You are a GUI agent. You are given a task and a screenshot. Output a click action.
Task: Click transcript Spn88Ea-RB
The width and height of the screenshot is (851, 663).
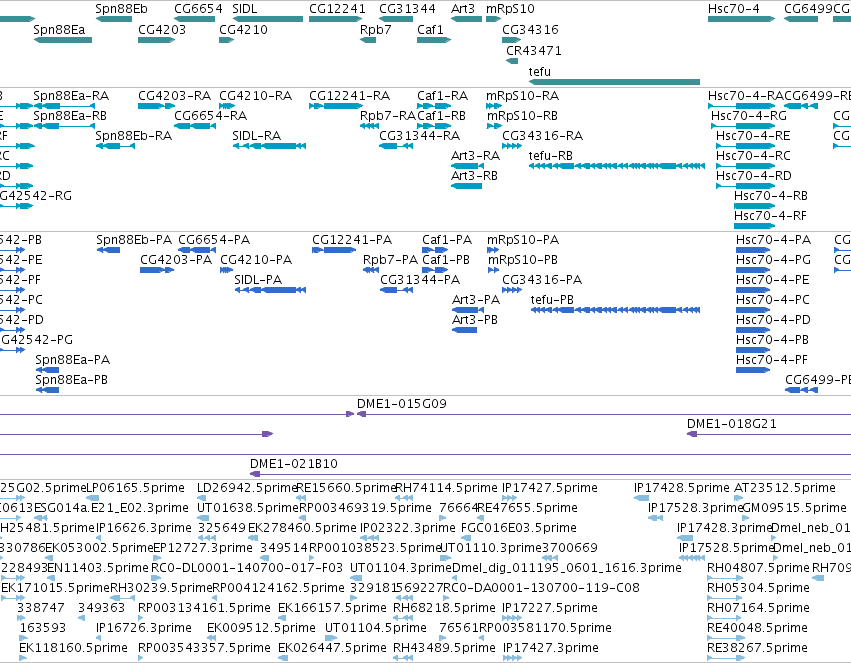[65, 125]
